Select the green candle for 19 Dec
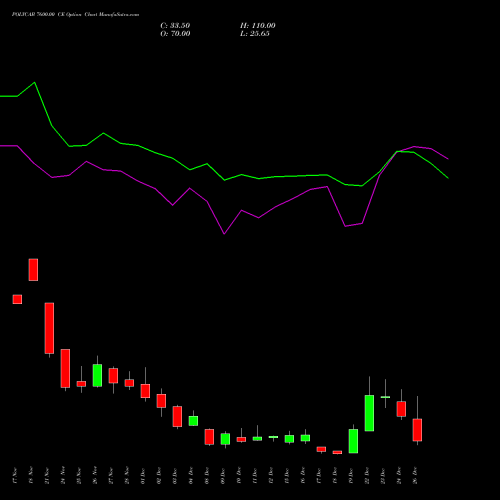 click(353, 441)
